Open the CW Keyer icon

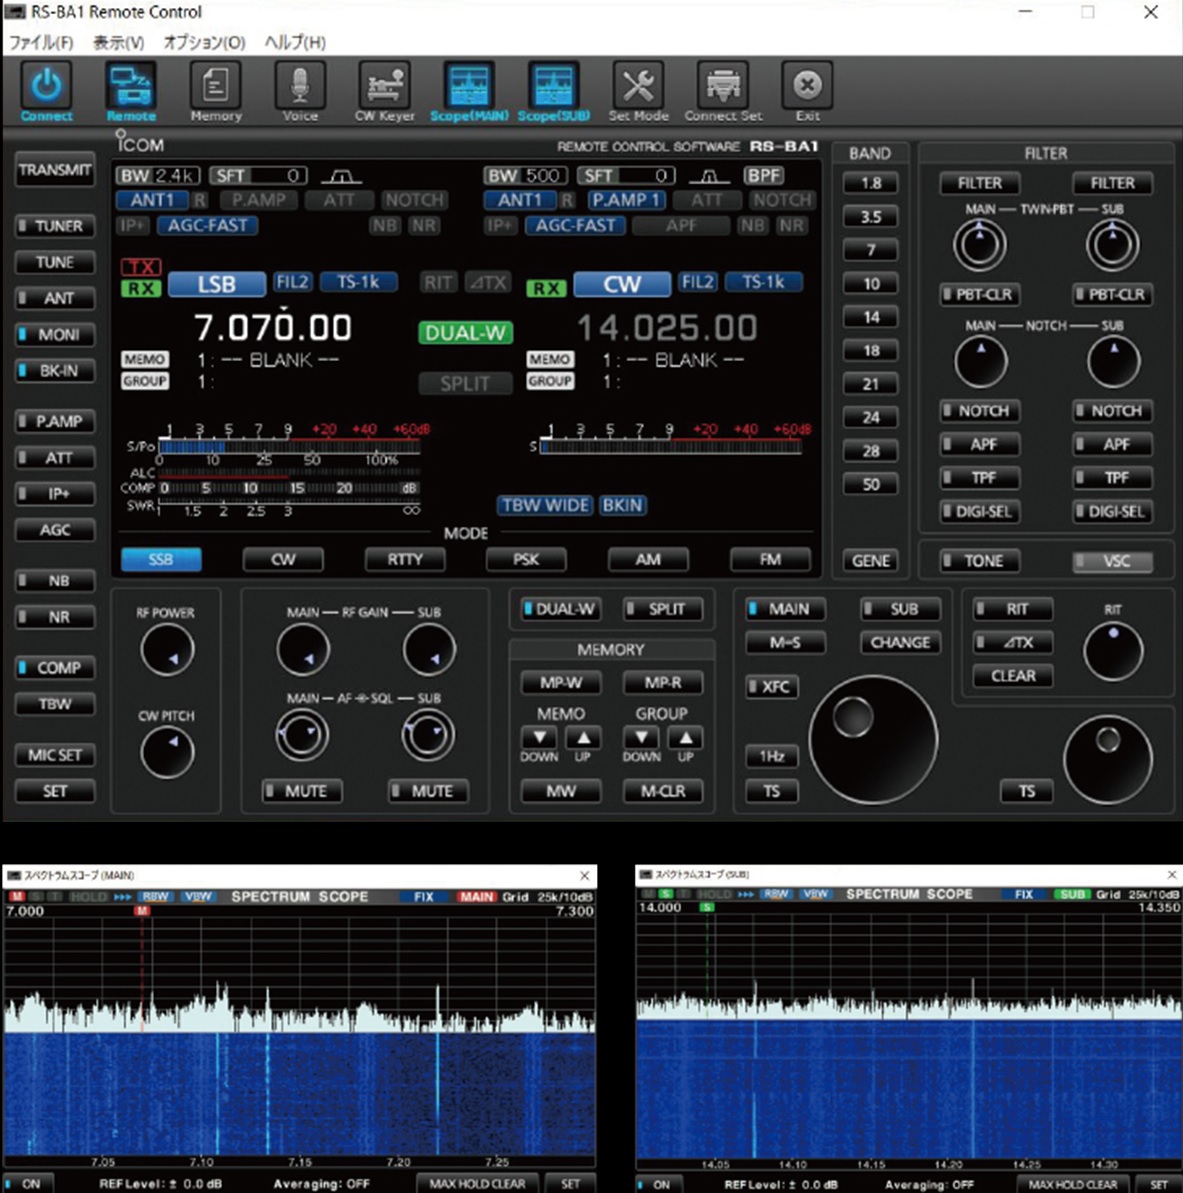[x=384, y=87]
